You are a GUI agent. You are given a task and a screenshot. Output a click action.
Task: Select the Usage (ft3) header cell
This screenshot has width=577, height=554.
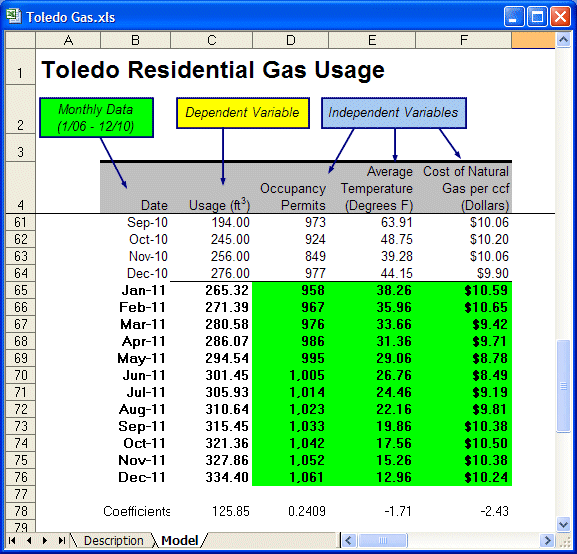[x=212, y=187]
